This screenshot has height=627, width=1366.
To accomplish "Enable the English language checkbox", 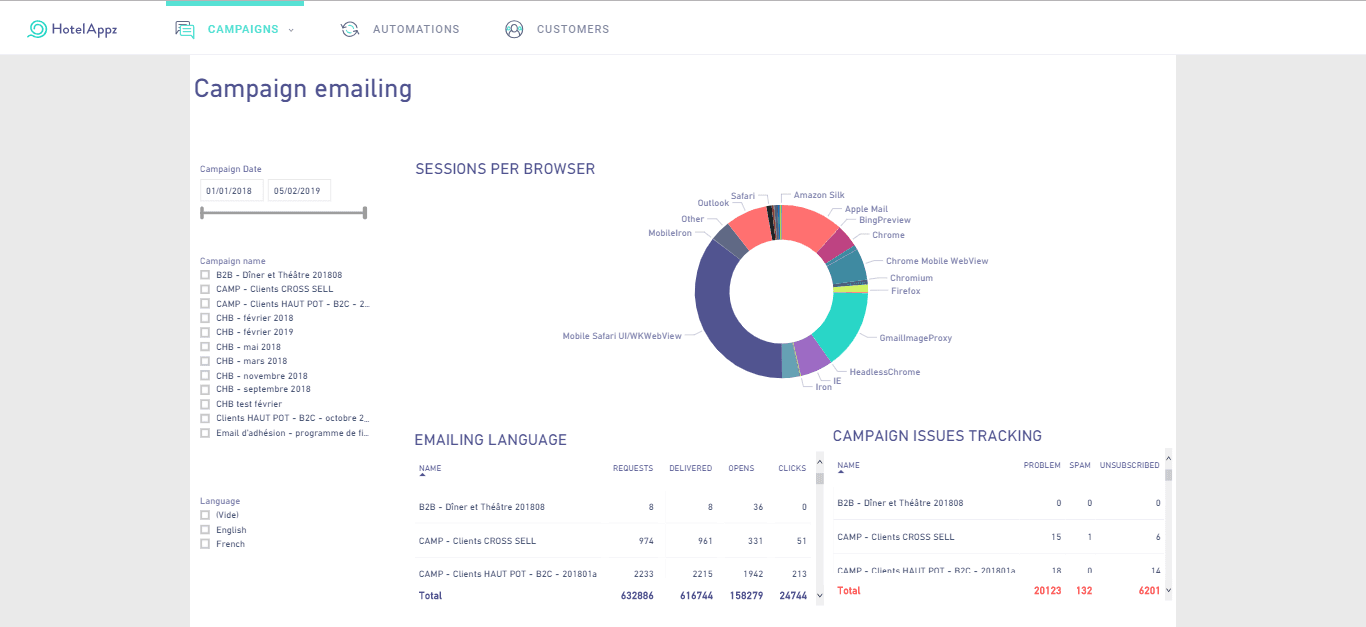I will point(205,530).
